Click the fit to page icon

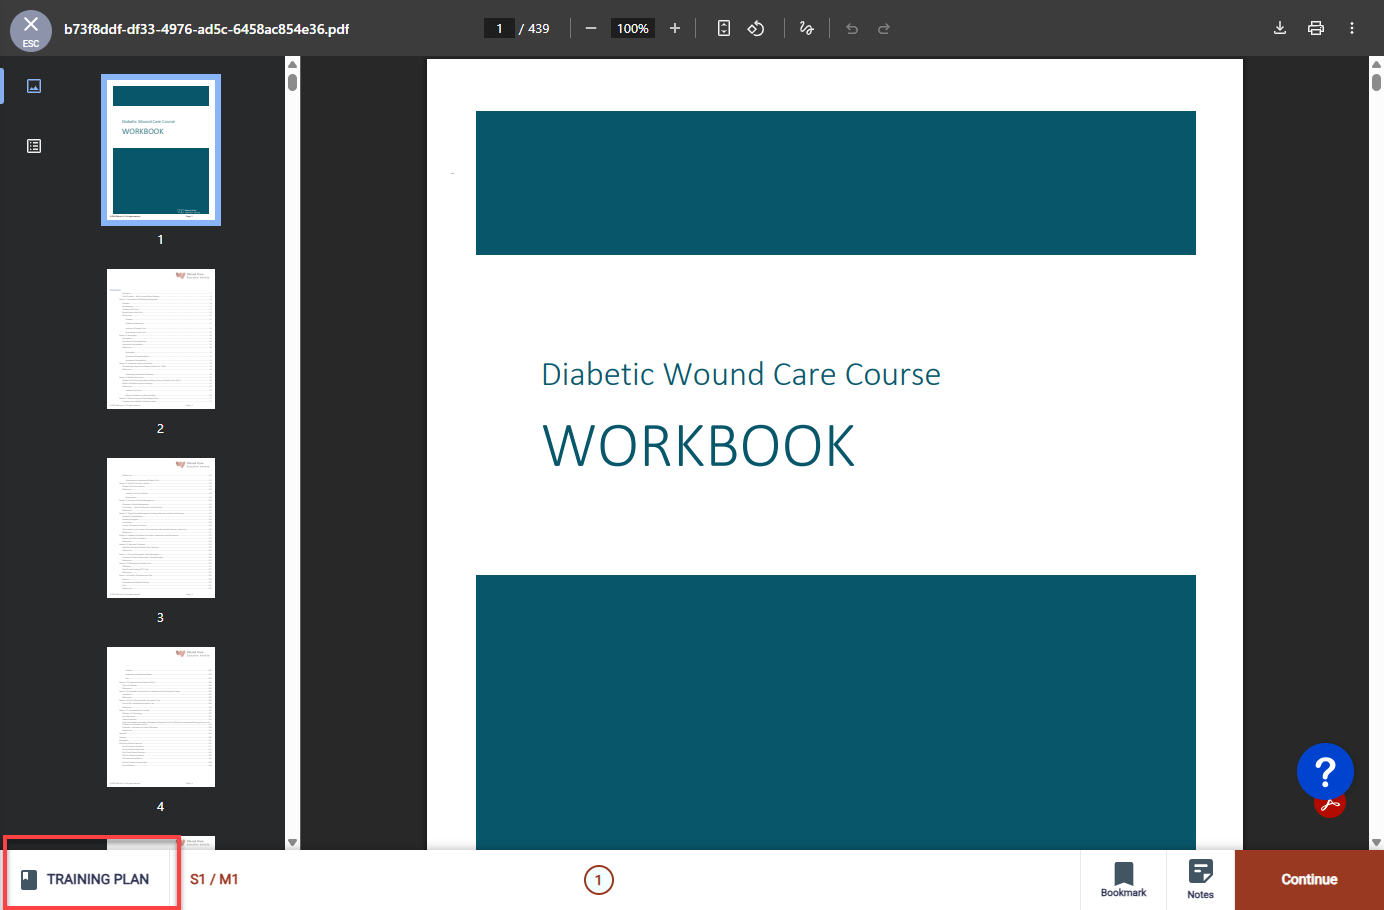(x=724, y=28)
